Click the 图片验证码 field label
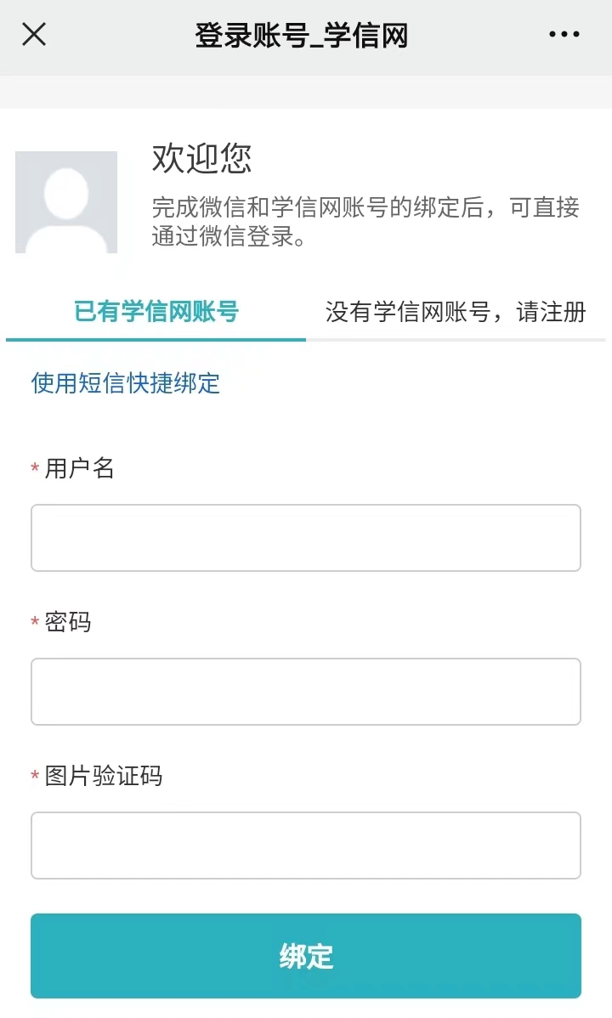 click(x=103, y=776)
